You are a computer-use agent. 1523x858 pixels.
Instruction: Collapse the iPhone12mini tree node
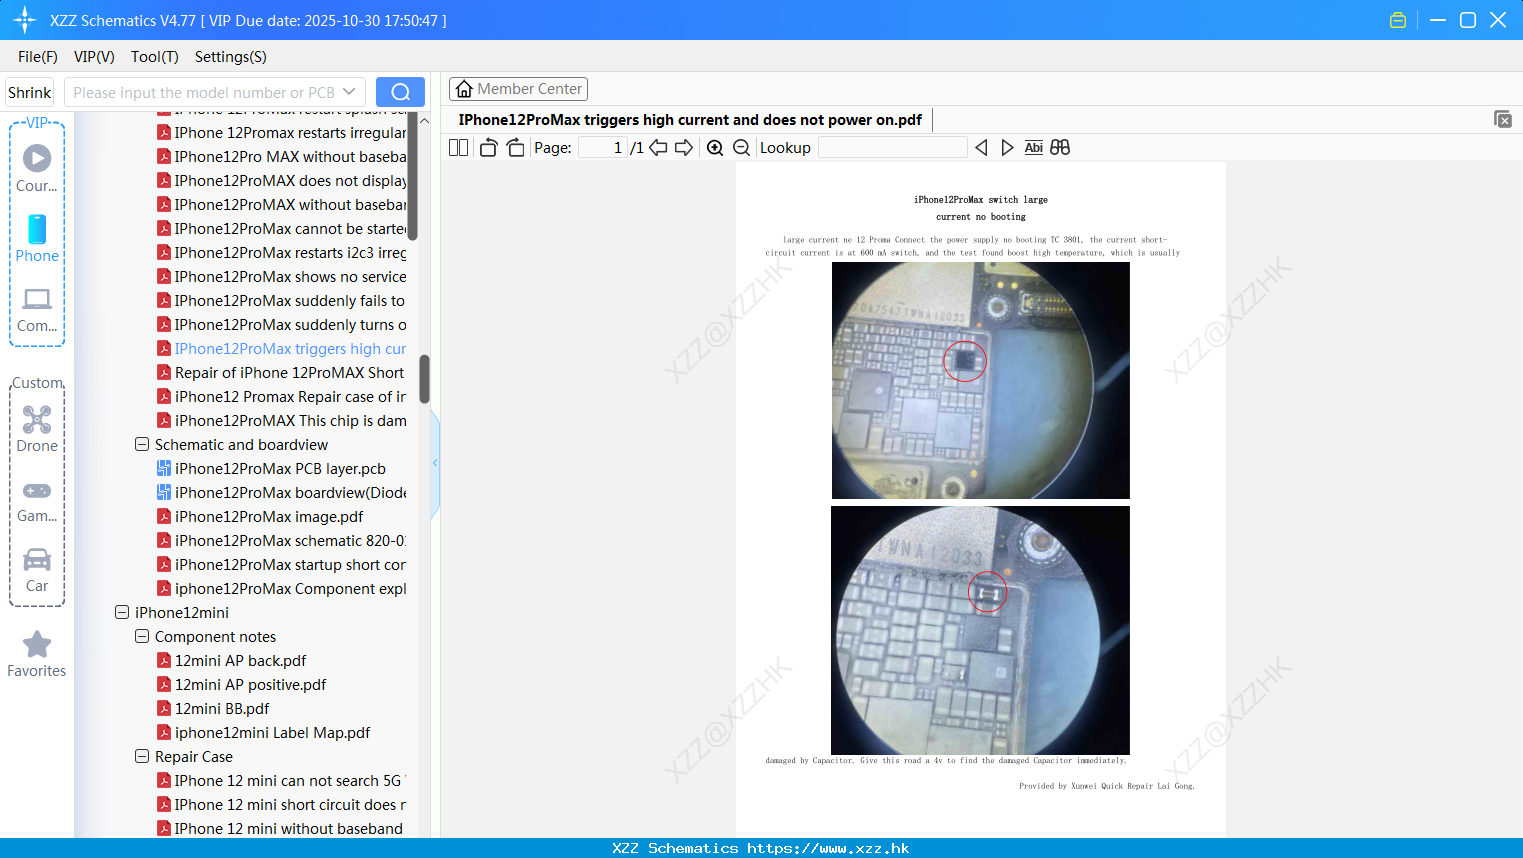click(x=122, y=612)
